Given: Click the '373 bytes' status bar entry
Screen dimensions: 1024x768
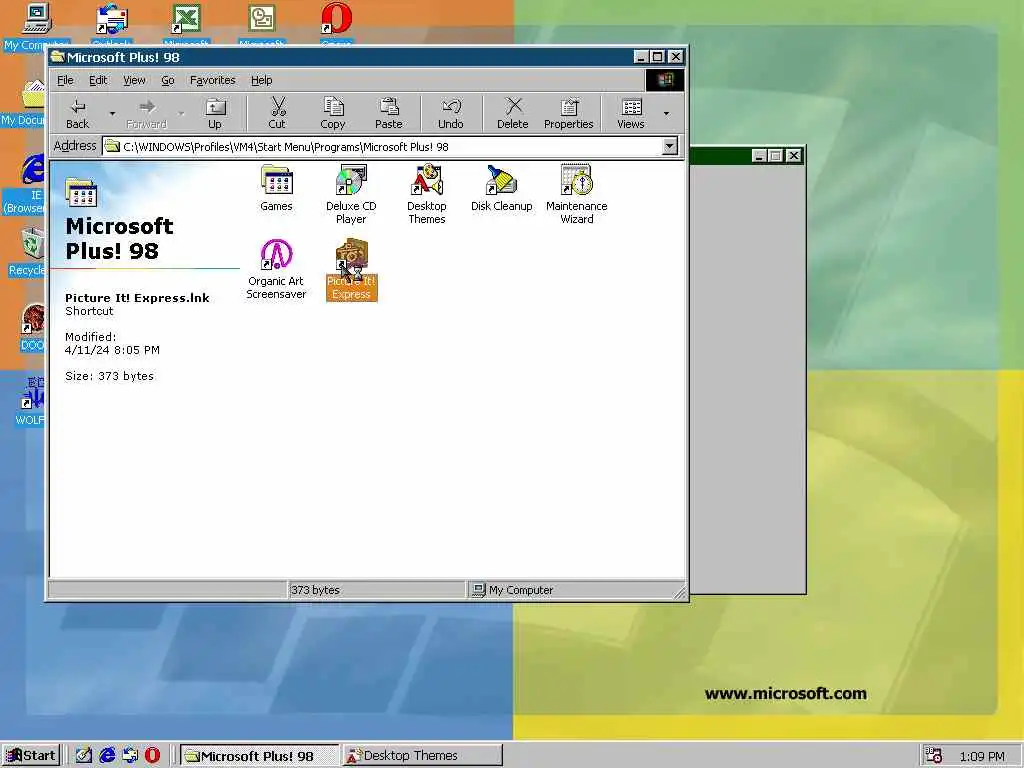Looking at the screenshot, I should point(376,590).
